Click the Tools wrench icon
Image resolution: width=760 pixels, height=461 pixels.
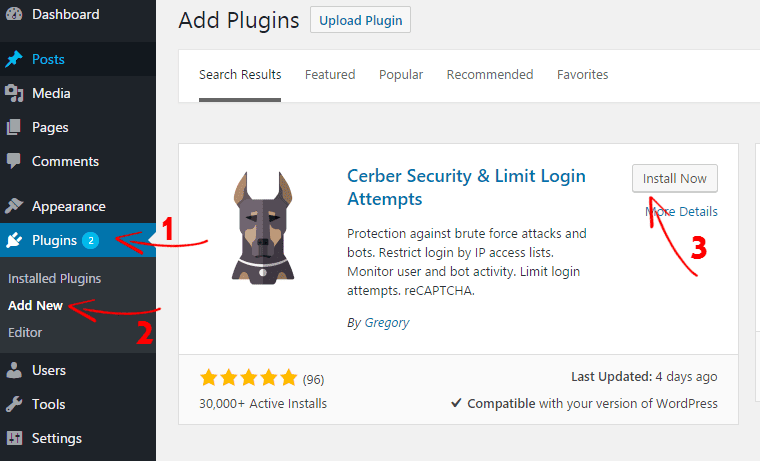[14, 404]
